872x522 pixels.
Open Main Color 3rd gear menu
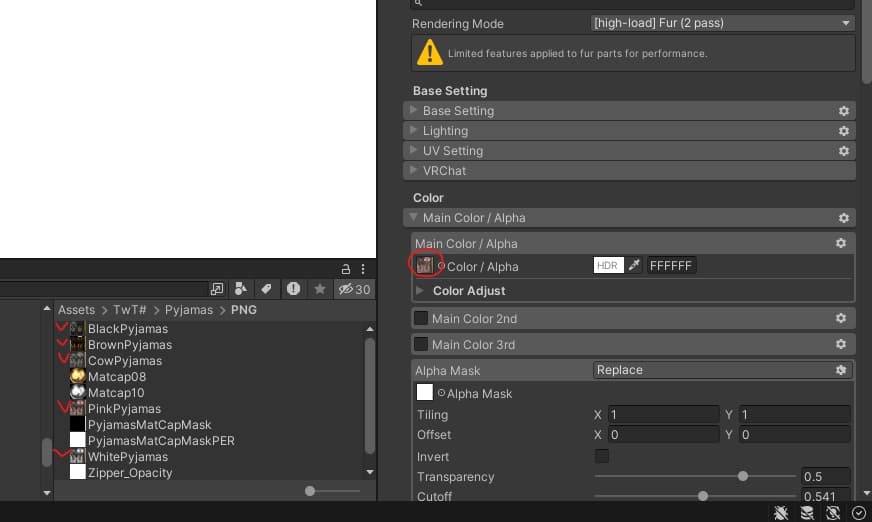[x=841, y=344]
